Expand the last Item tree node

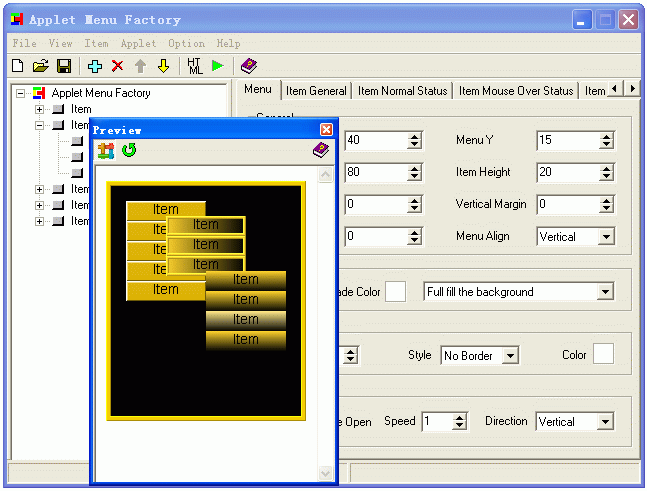pyautogui.click(x=39, y=222)
